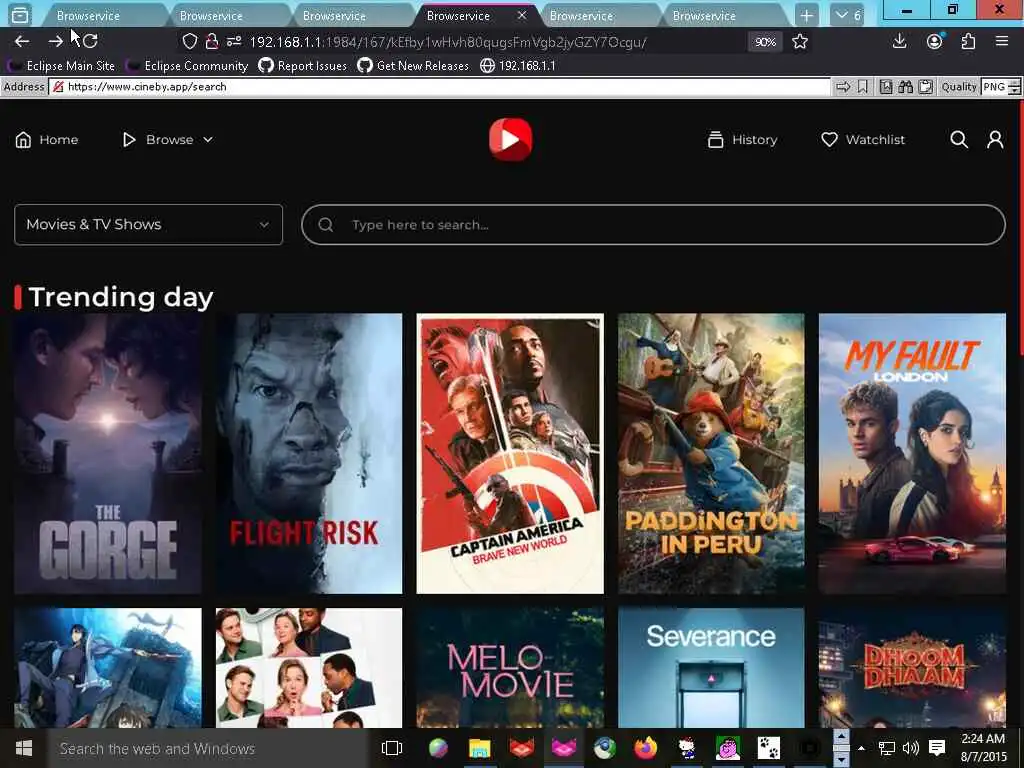Click the tracking protection shield icon
Viewport: 1024px width, 768px height.
(189, 42)
